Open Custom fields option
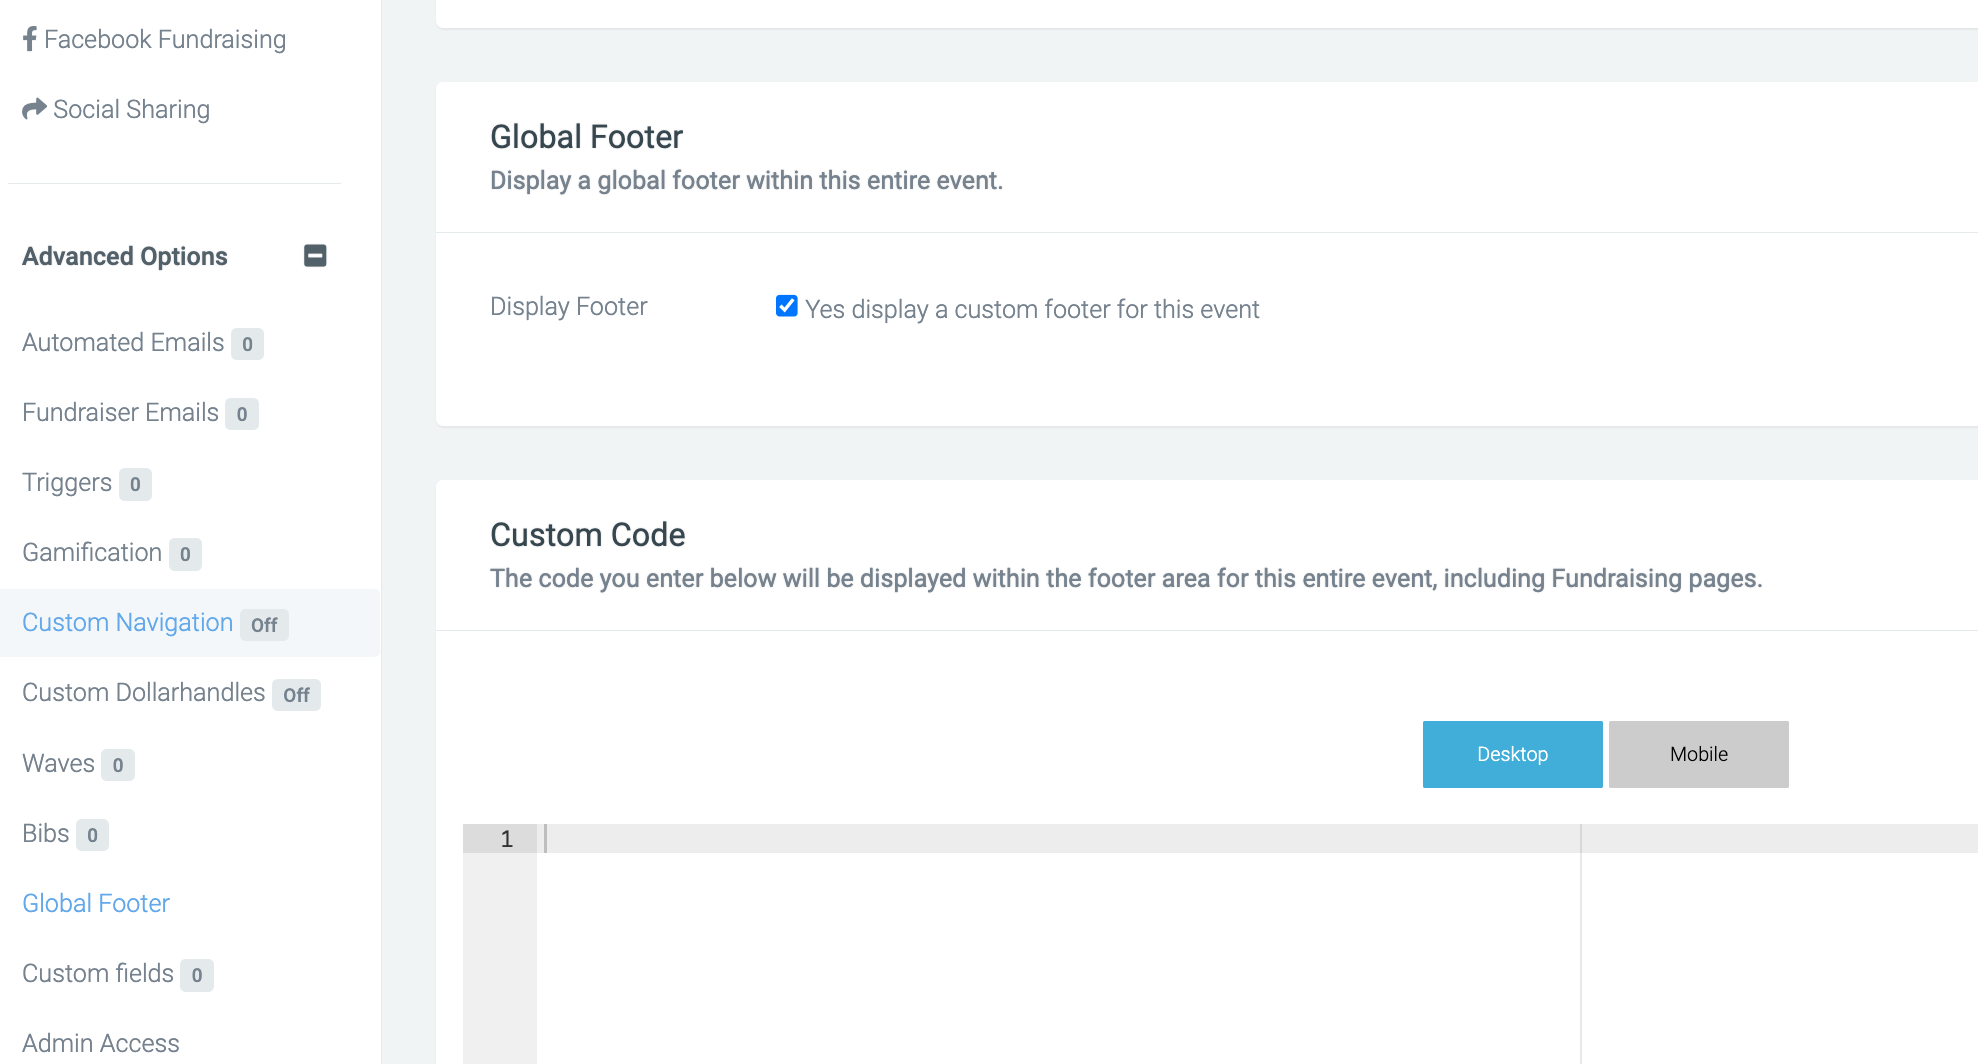 point(98,973)
